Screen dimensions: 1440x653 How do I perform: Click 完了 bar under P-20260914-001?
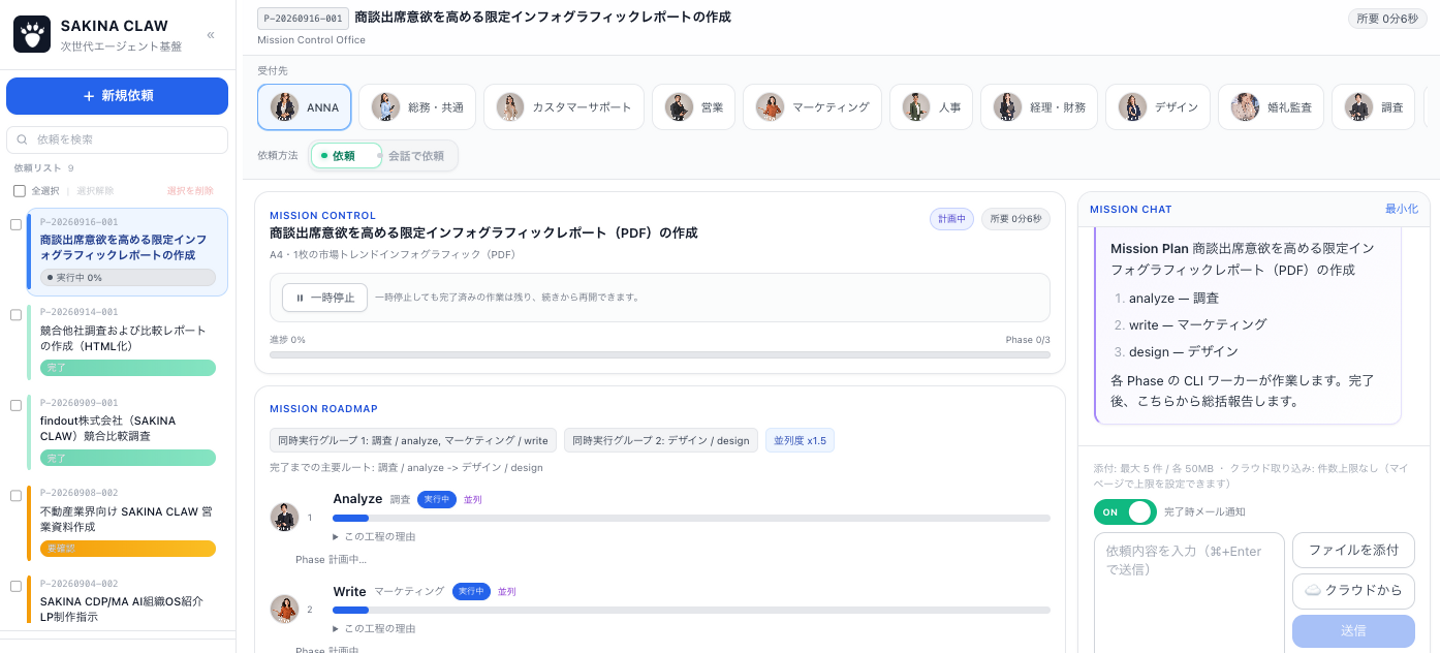128,368
